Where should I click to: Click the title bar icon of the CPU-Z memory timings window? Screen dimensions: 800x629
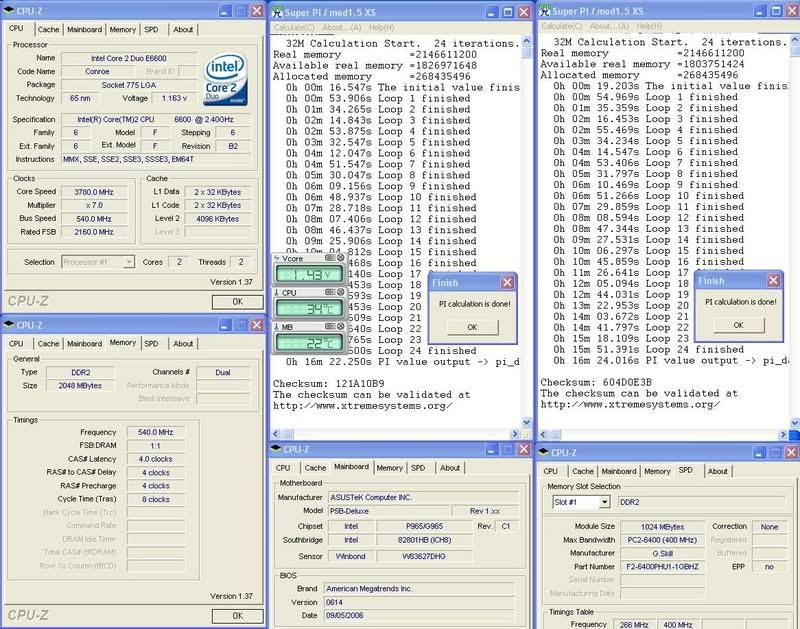pos(9,325)
